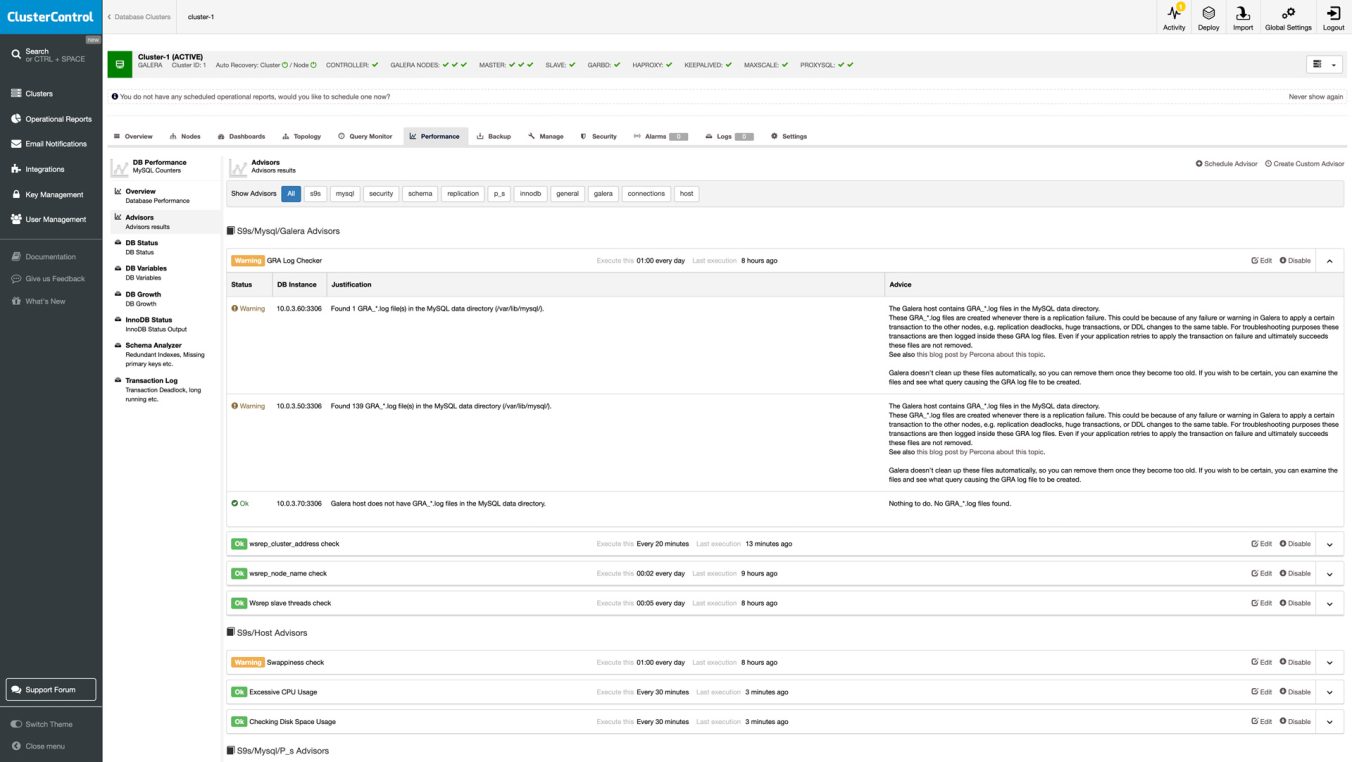Screen dimensions: 1352x762
Task: Switch to the Query Monitor tab
Action: coord(367,136)
